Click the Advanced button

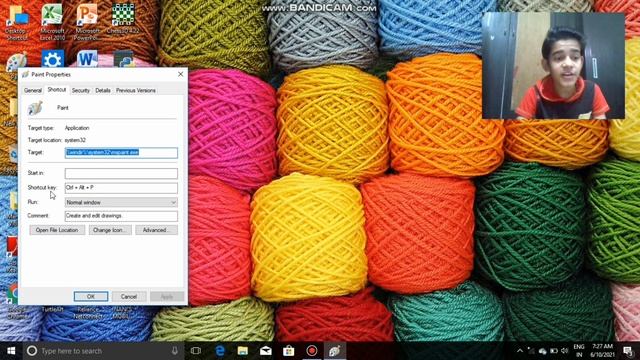[156, 230]
